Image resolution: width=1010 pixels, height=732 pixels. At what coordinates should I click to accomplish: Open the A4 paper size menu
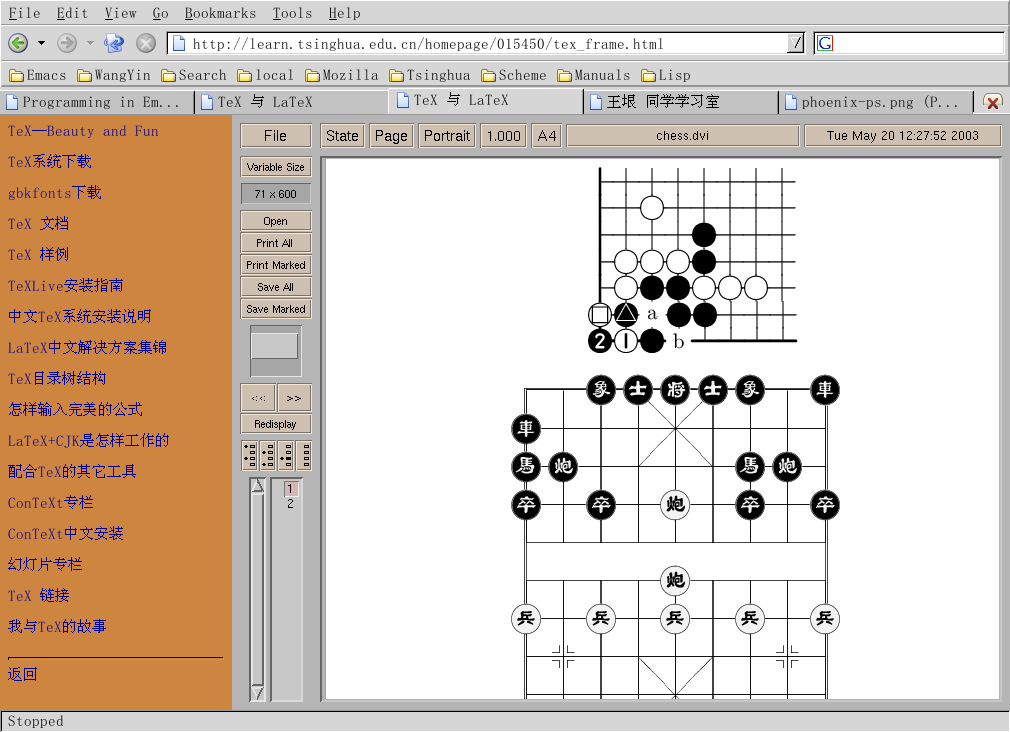[546, 136]
